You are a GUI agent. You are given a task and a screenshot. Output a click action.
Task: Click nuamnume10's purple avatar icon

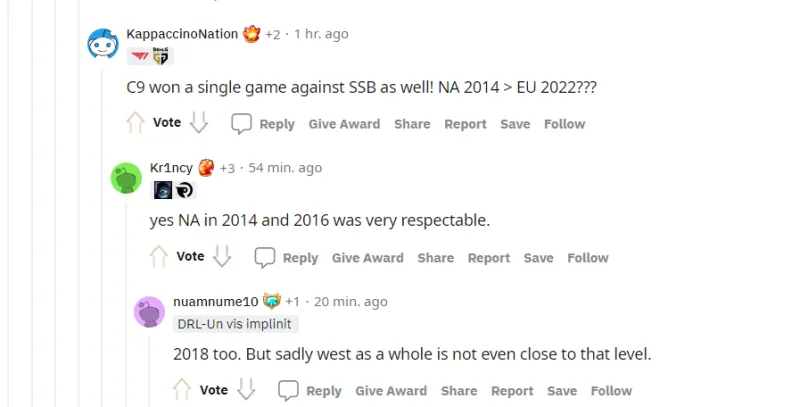(x=150, y=311)
